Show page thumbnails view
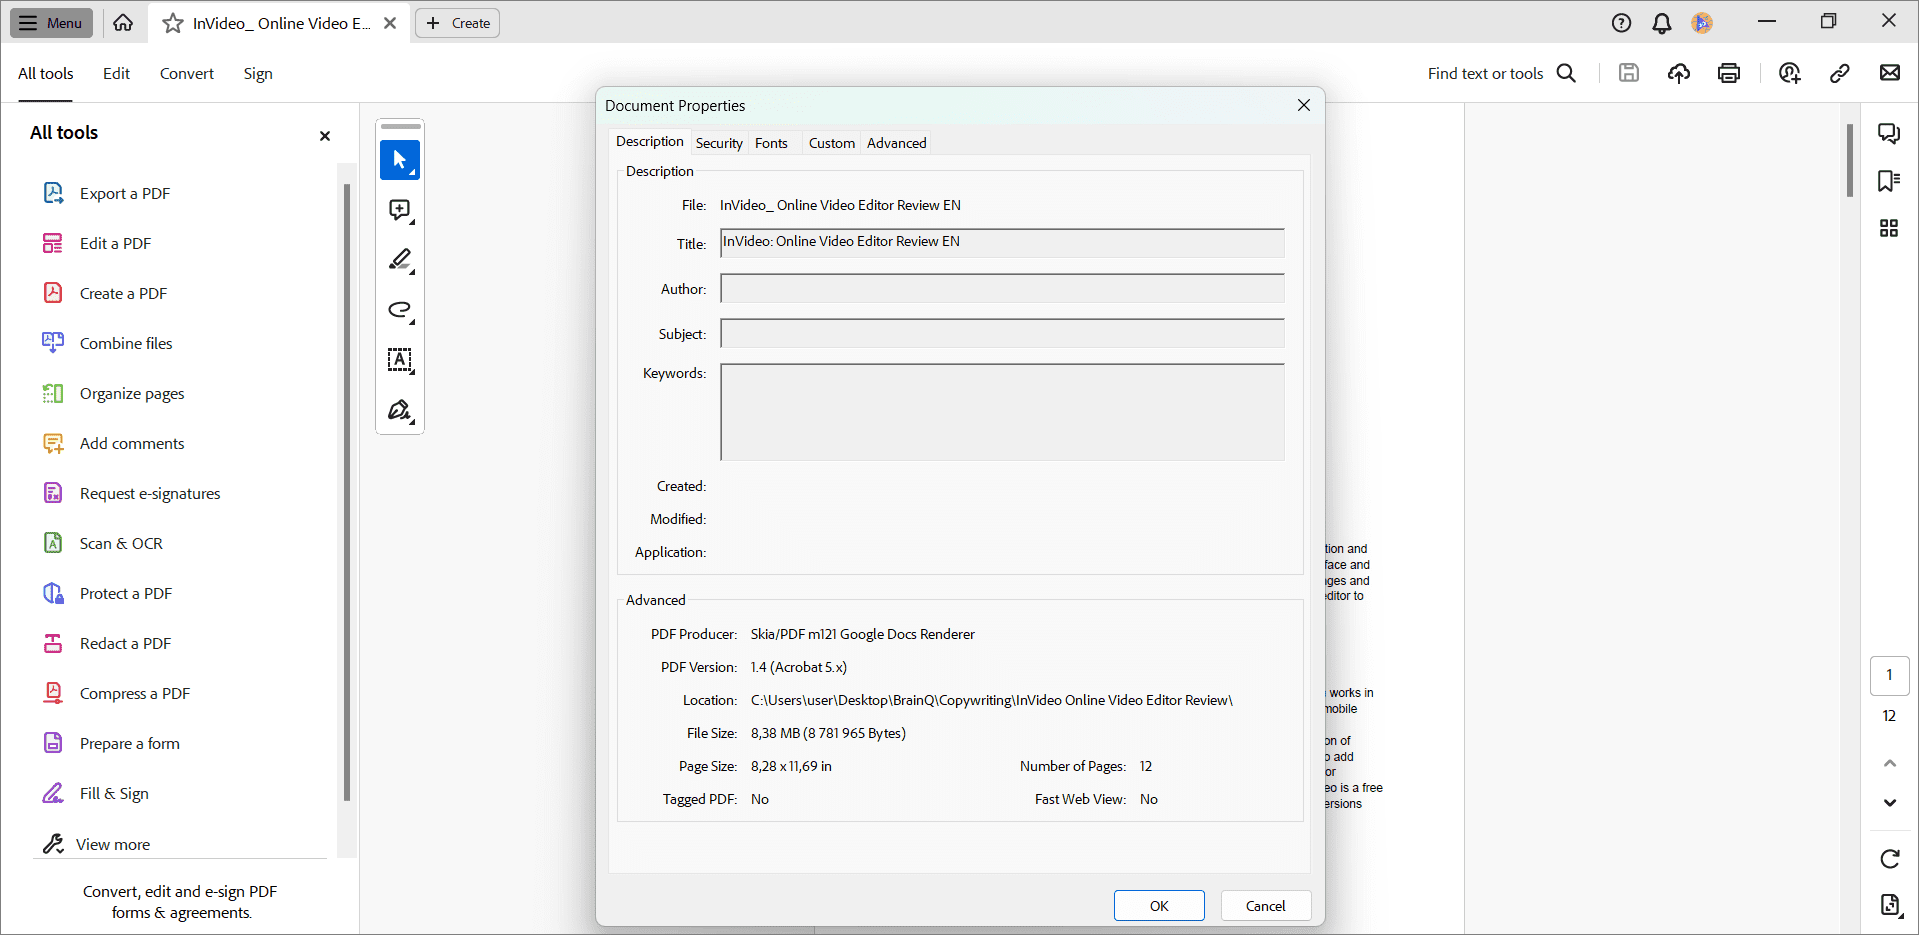This screenshot has height=935, width=1919. tap(1889, 228)
